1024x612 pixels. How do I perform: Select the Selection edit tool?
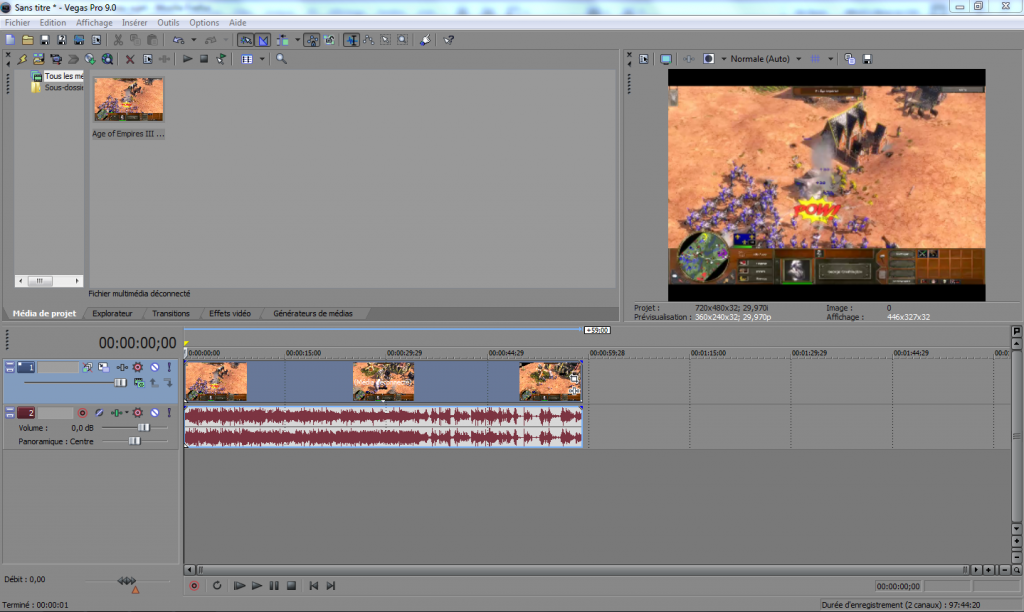point(386,40)
